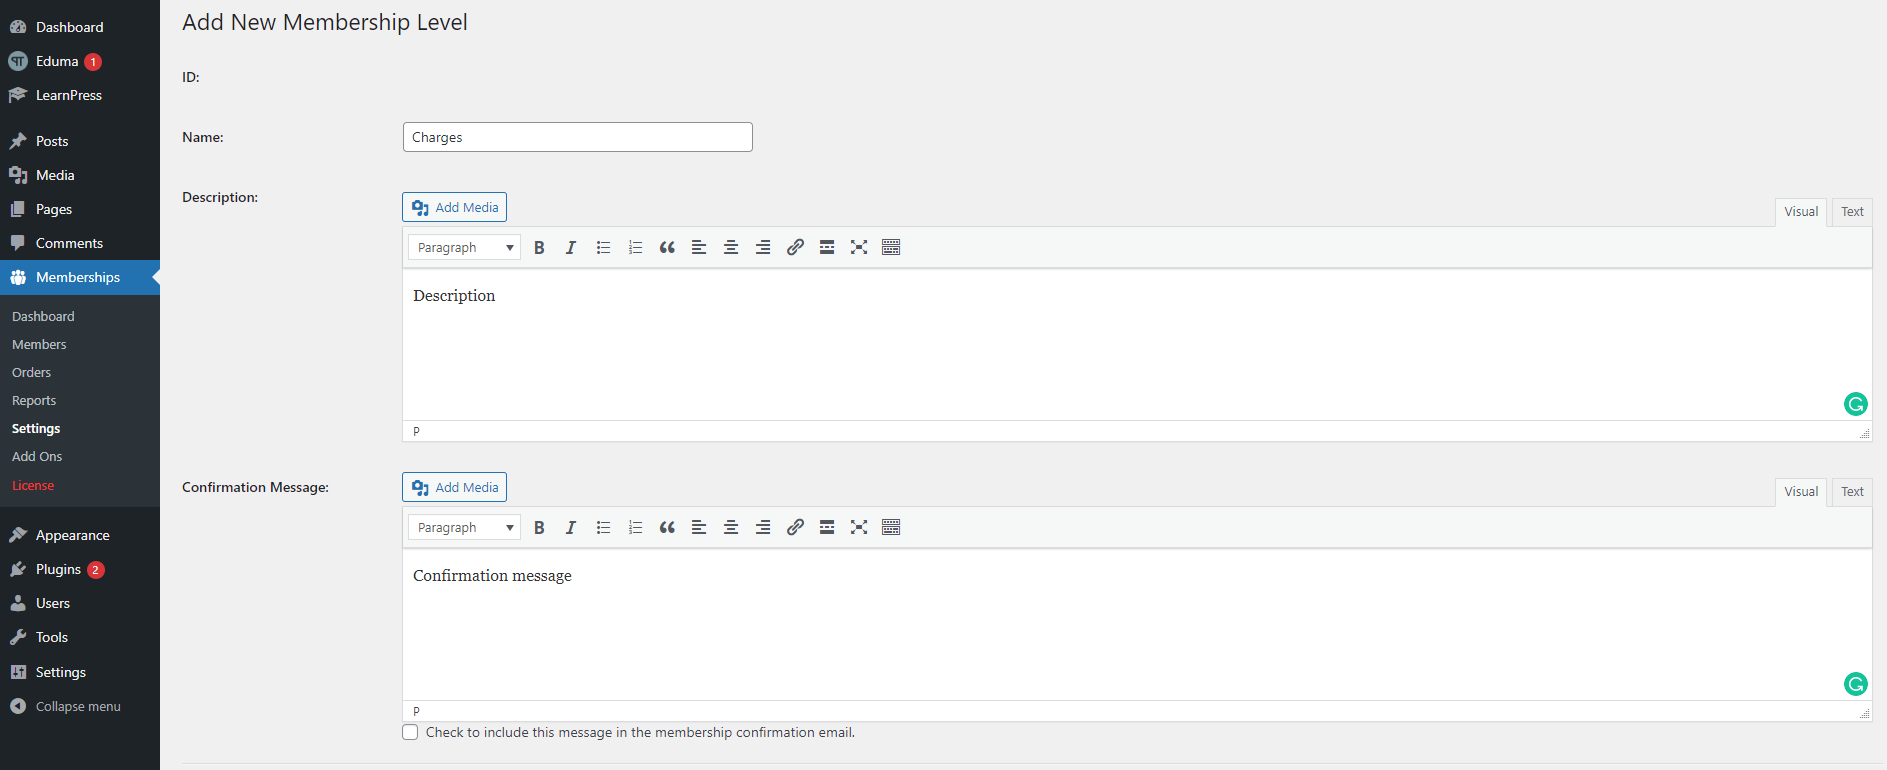This screenshot has height=770, width=1887.
Task: Open the Orders submenu link
Action: pos(31,372)
